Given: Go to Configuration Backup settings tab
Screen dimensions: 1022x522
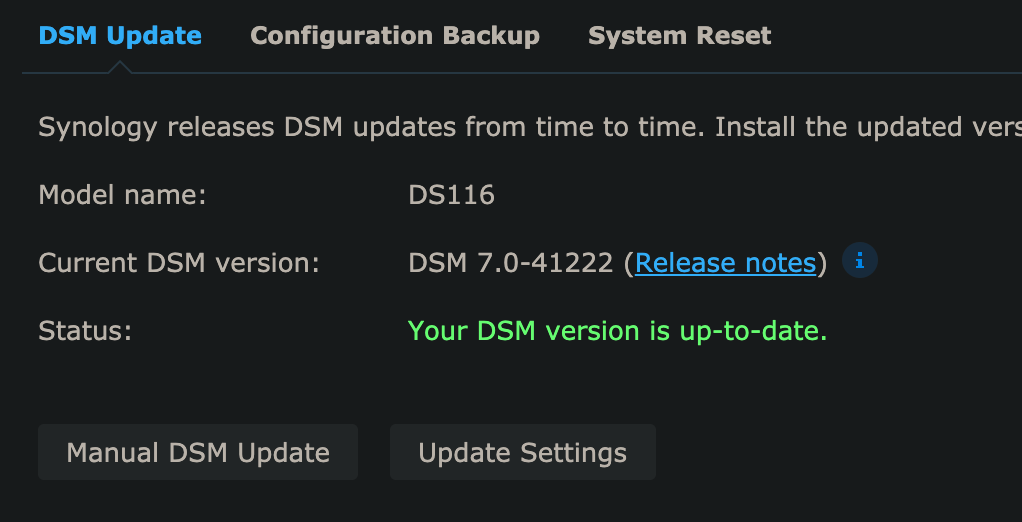Looking at the screenshot, I should click(395, 35).
